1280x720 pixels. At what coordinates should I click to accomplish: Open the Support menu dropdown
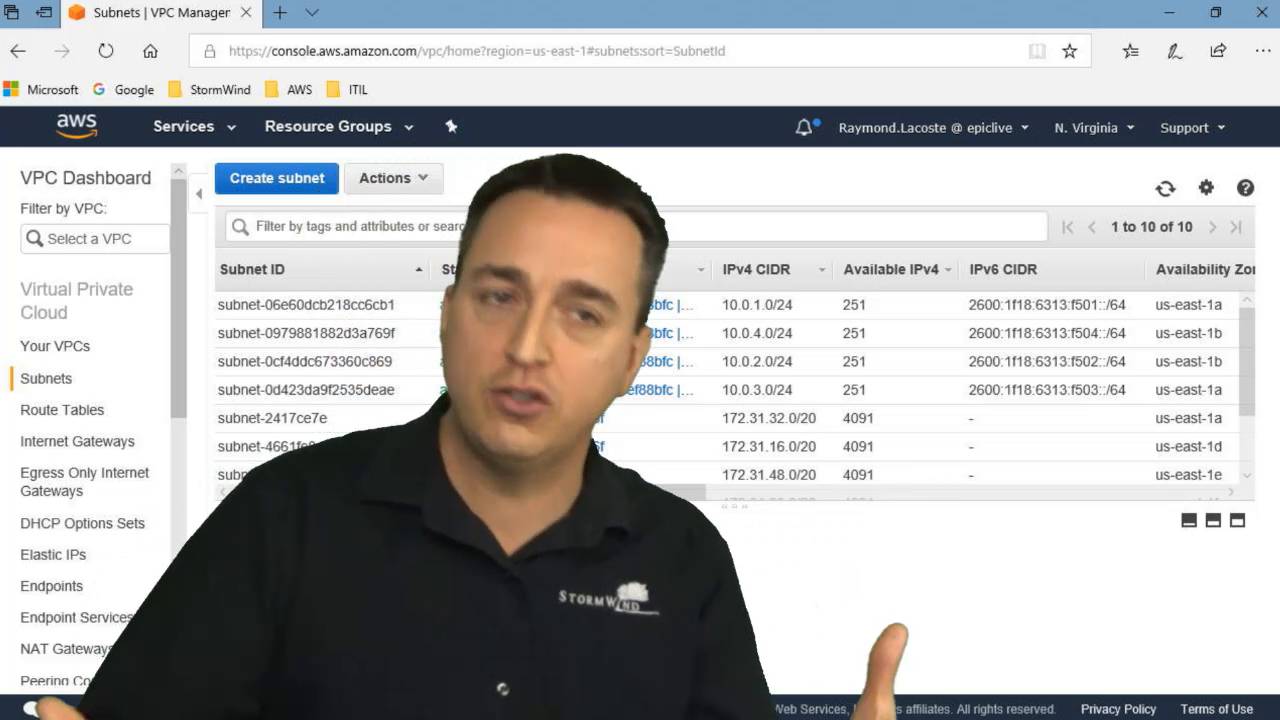click(1192, 128)
